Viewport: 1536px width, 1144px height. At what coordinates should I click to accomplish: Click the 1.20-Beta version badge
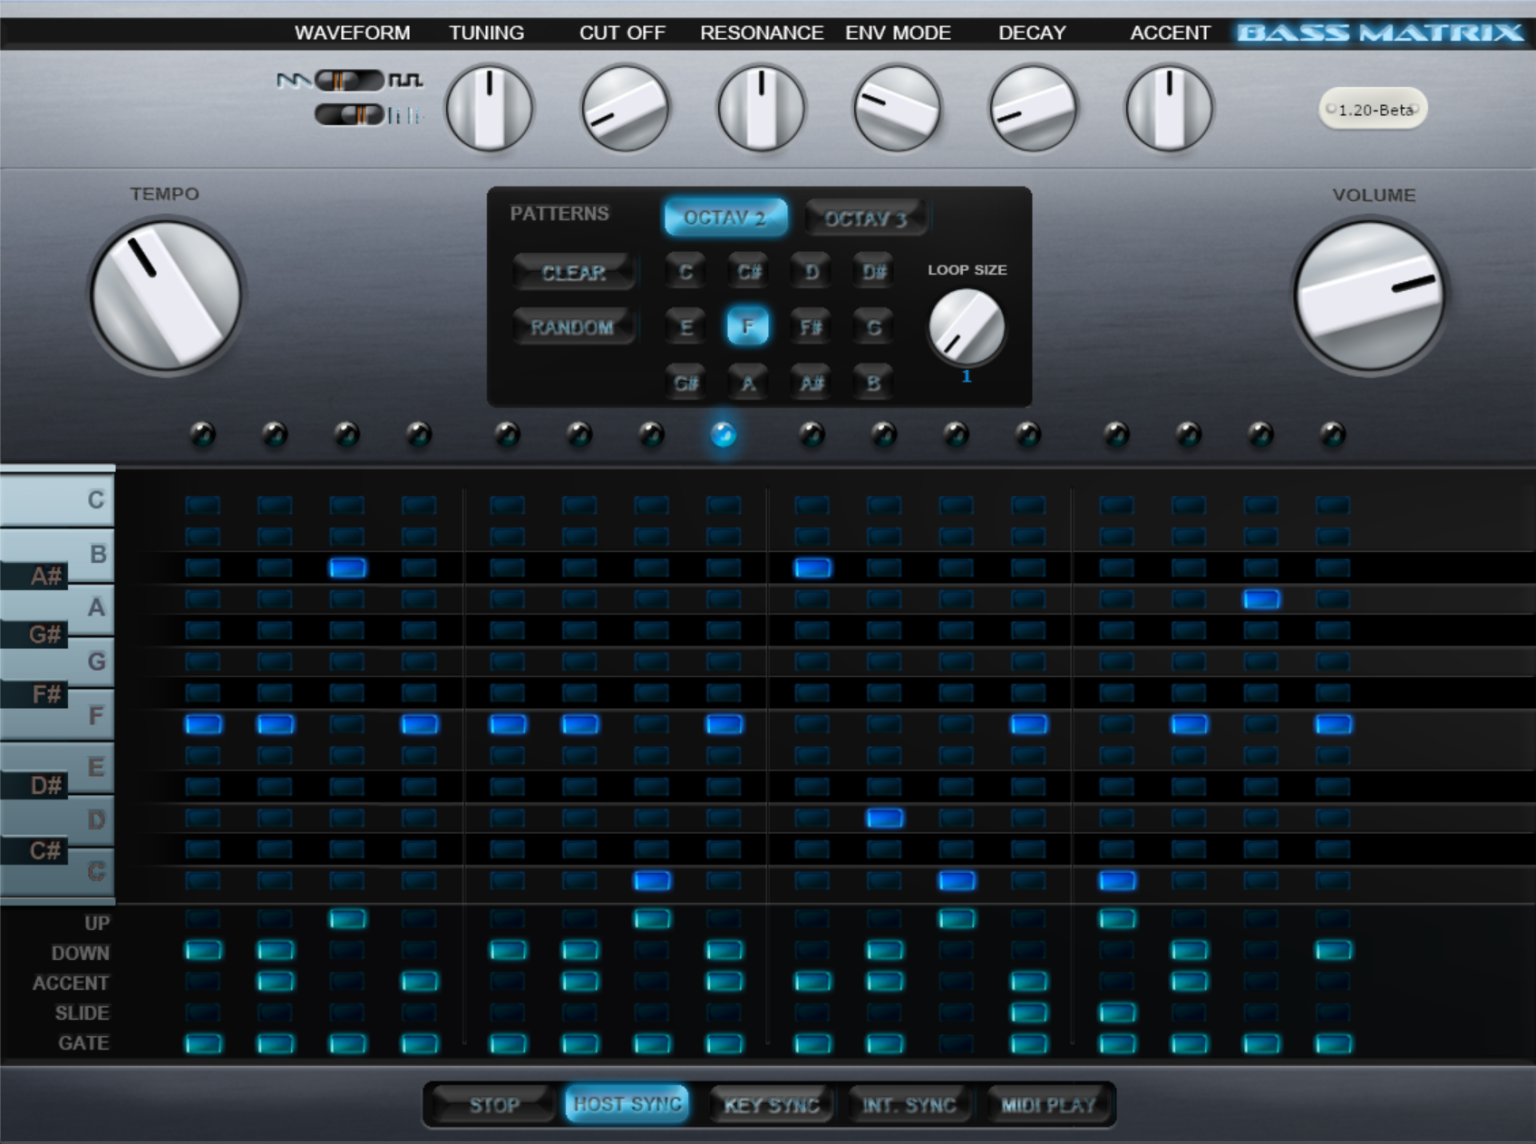click(x=1374, y=109)
